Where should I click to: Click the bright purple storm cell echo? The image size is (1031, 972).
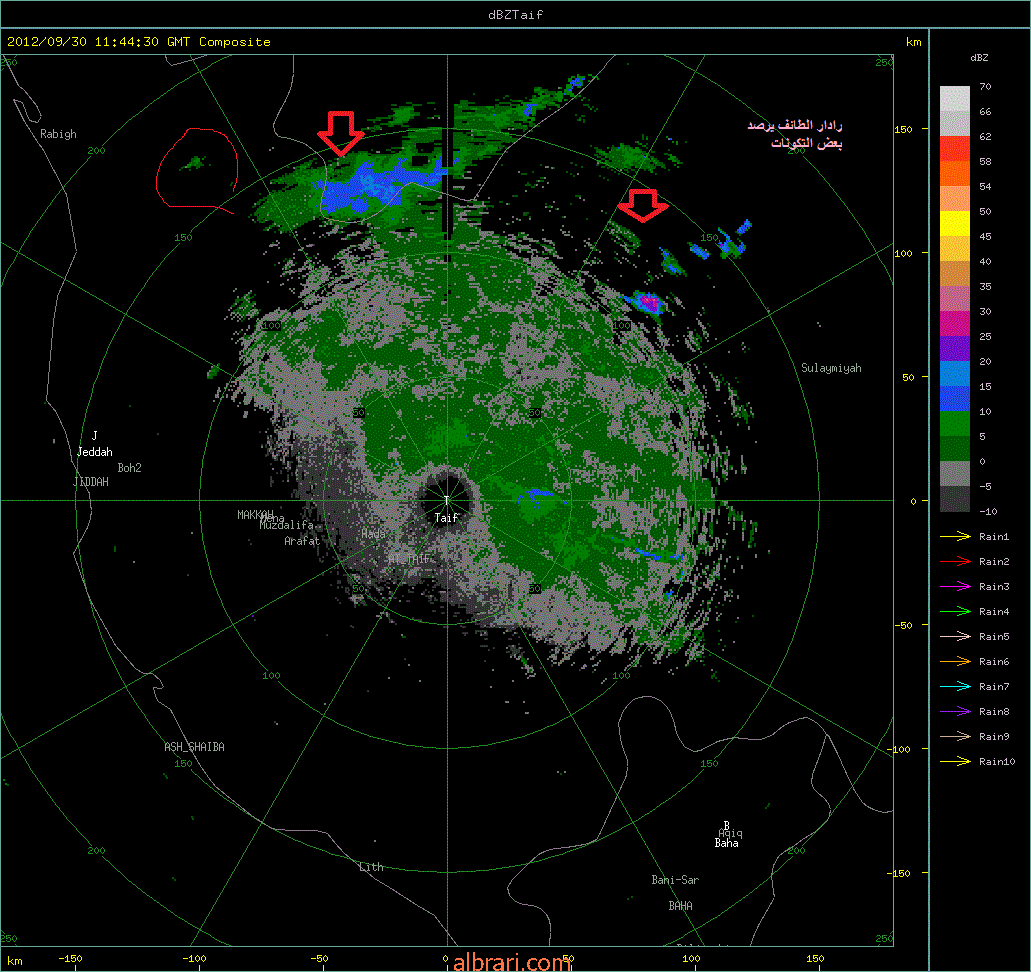click(648, 303)
